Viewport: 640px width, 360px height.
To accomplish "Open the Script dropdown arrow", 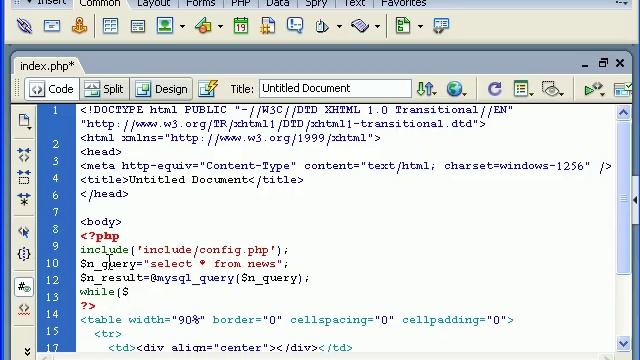I will coord(378,27).
